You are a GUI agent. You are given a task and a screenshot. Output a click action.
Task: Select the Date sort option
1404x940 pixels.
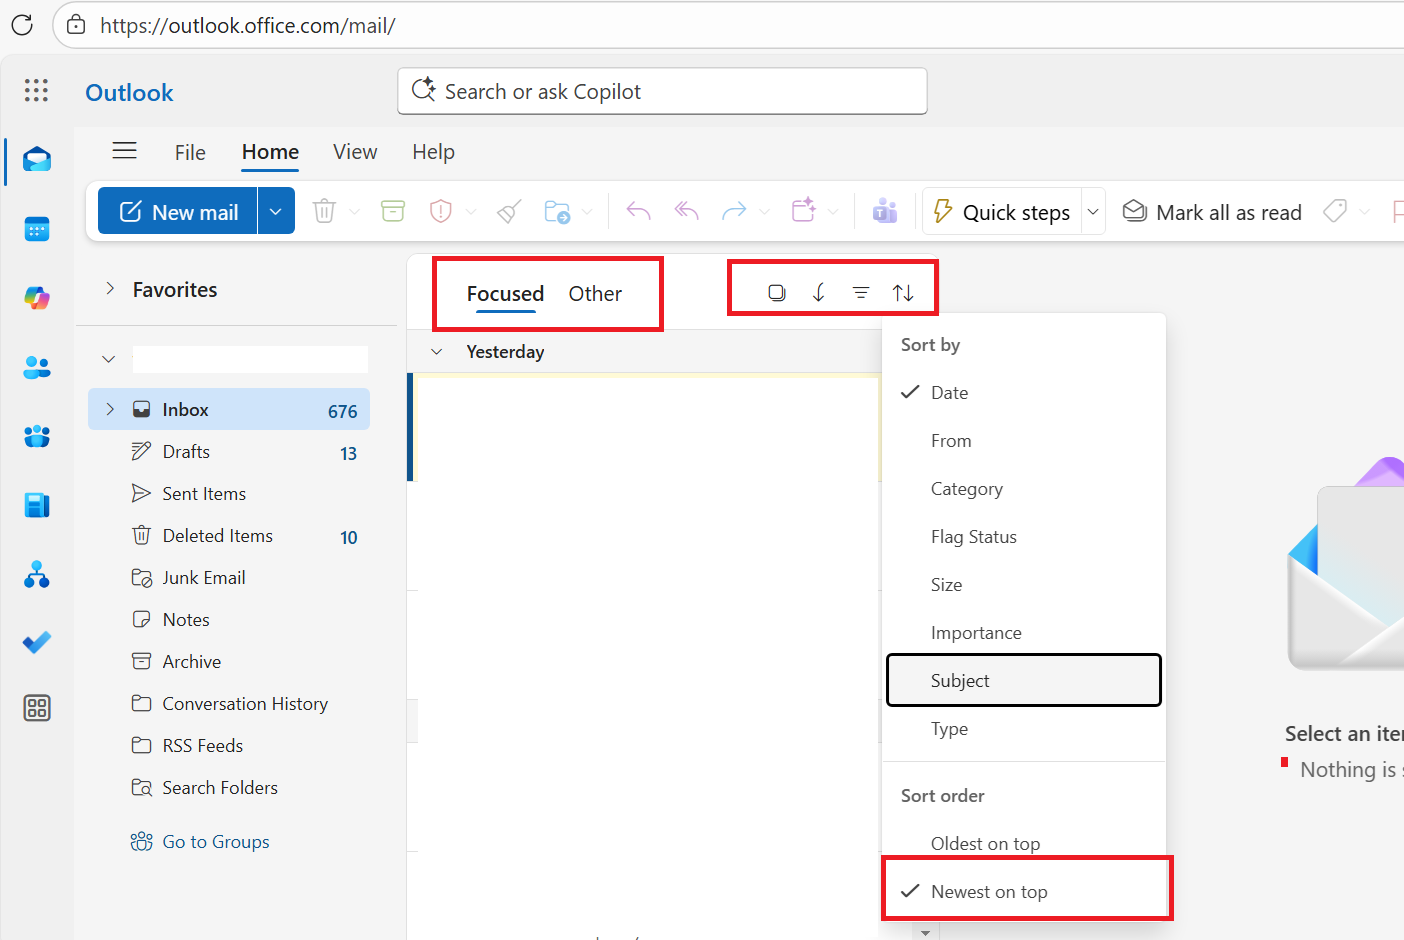[950, 392]
